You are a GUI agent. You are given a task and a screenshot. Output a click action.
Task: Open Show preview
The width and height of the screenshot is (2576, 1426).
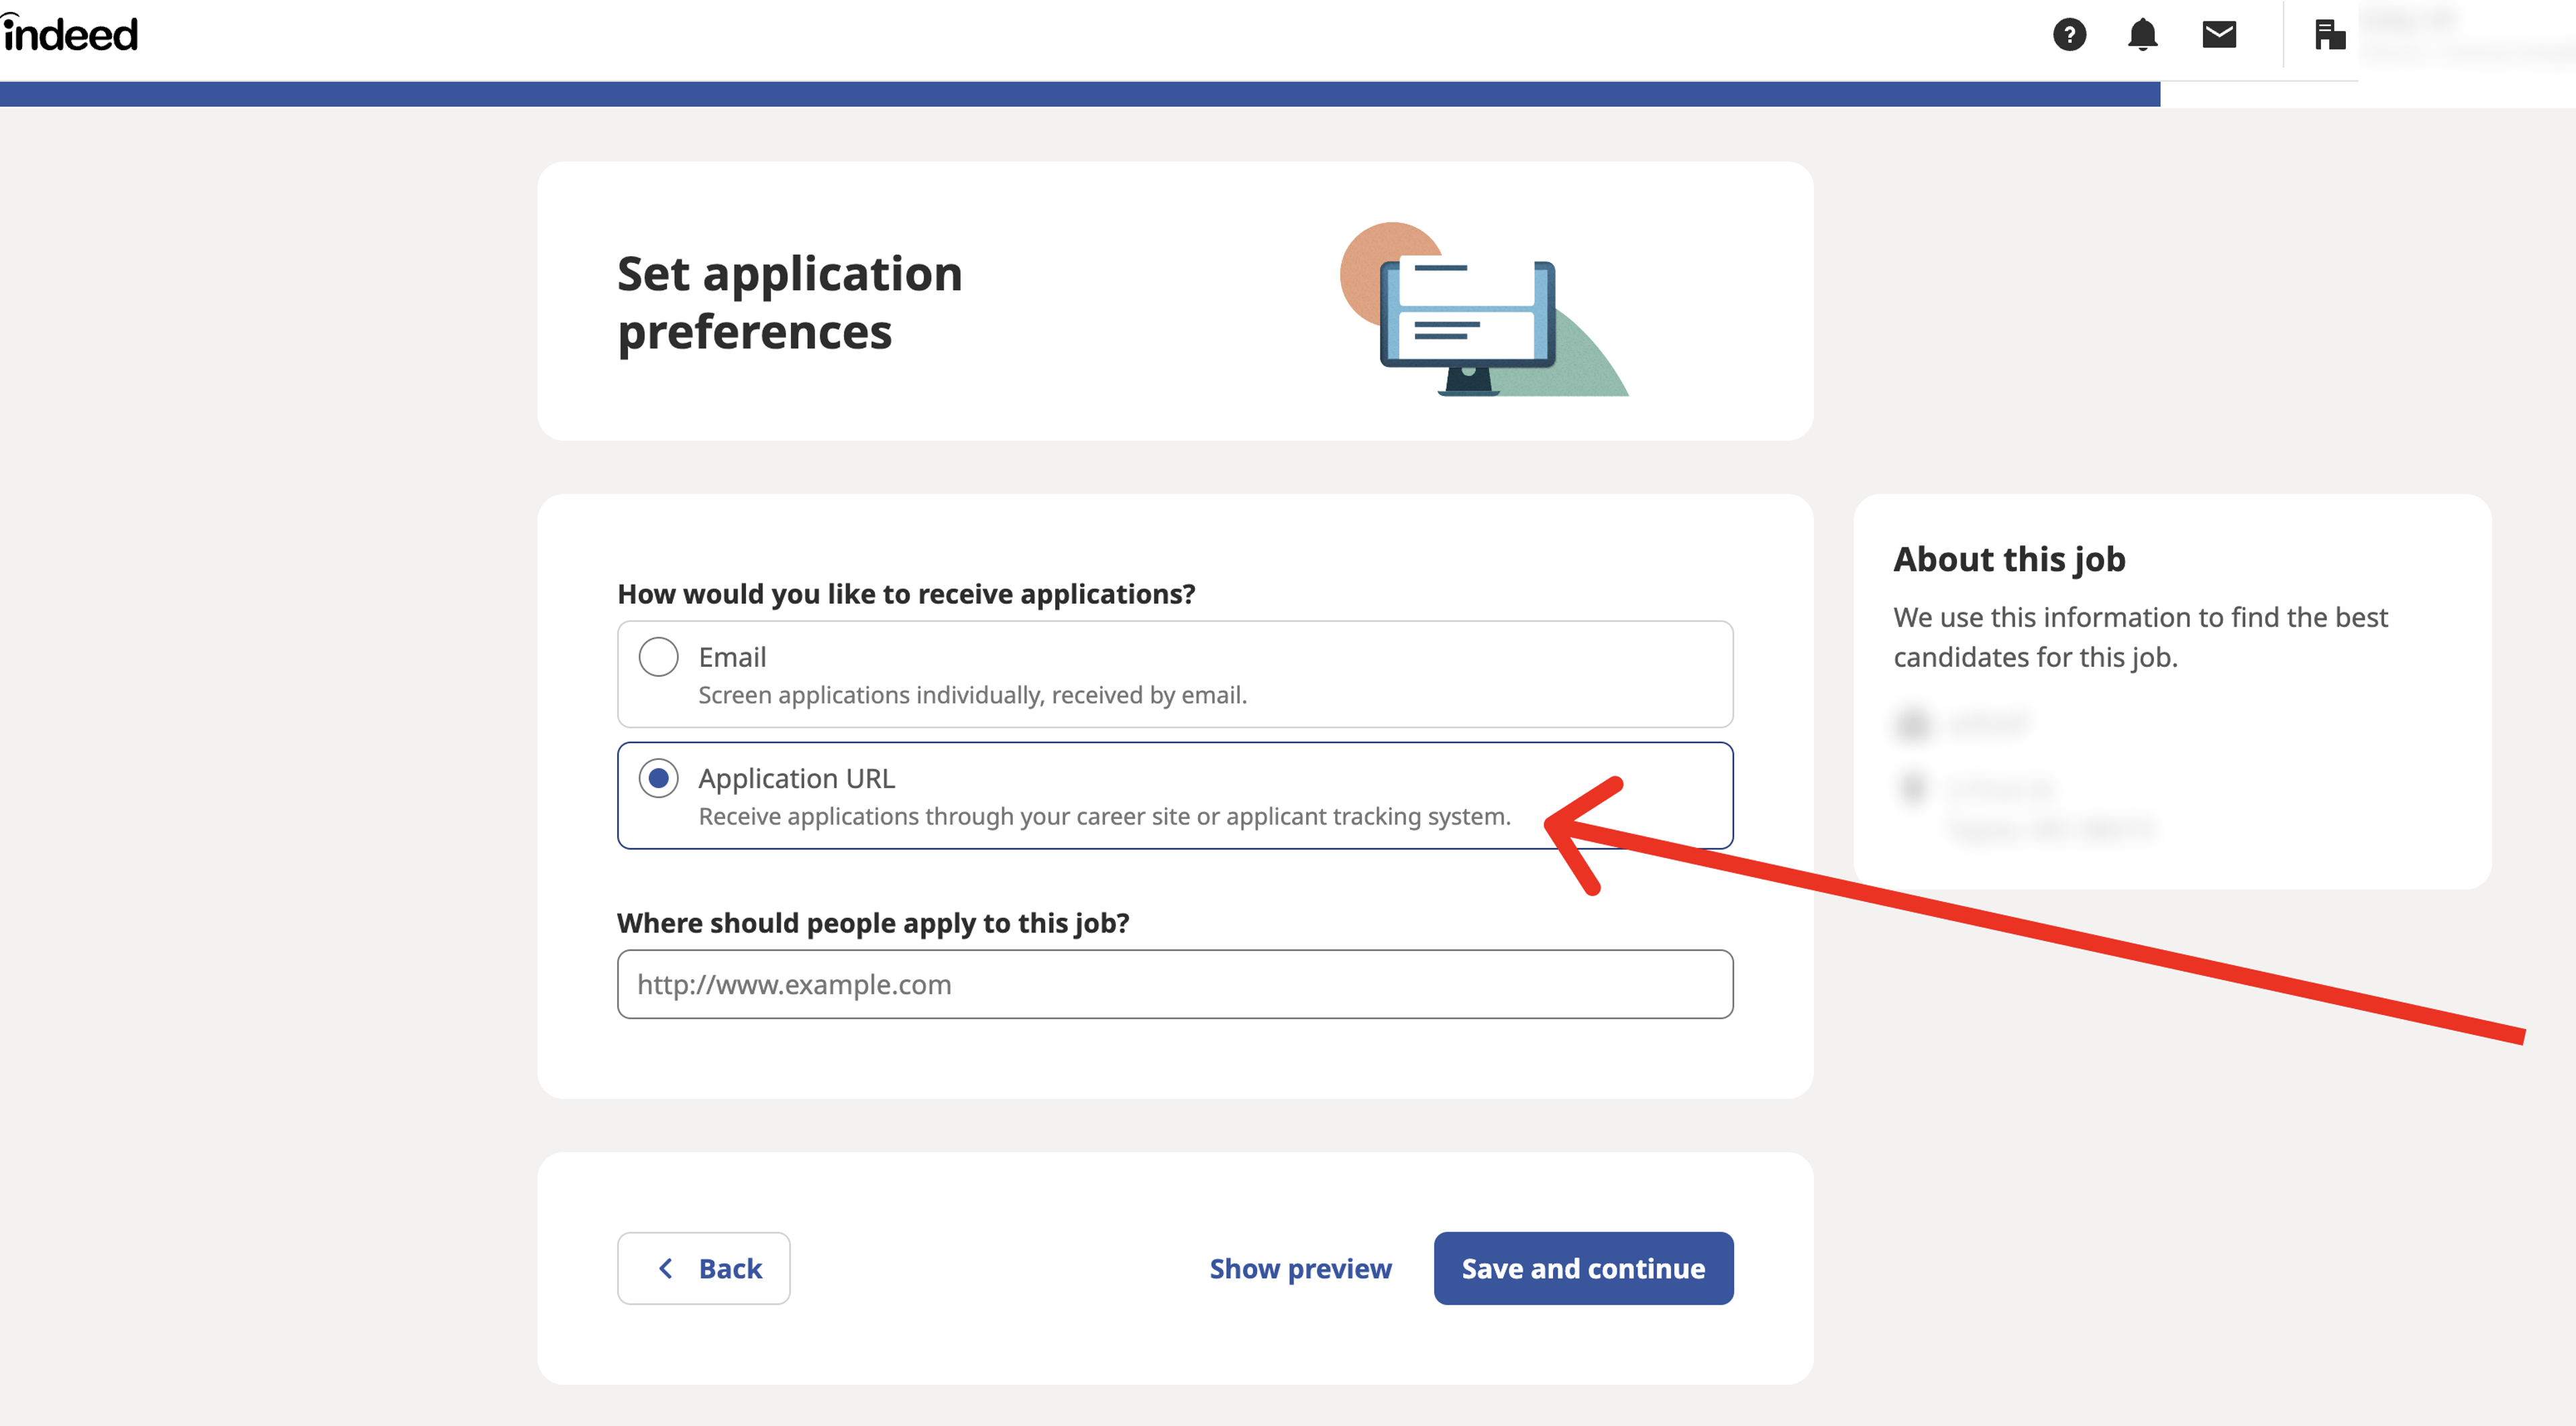click(1300, 1268)
